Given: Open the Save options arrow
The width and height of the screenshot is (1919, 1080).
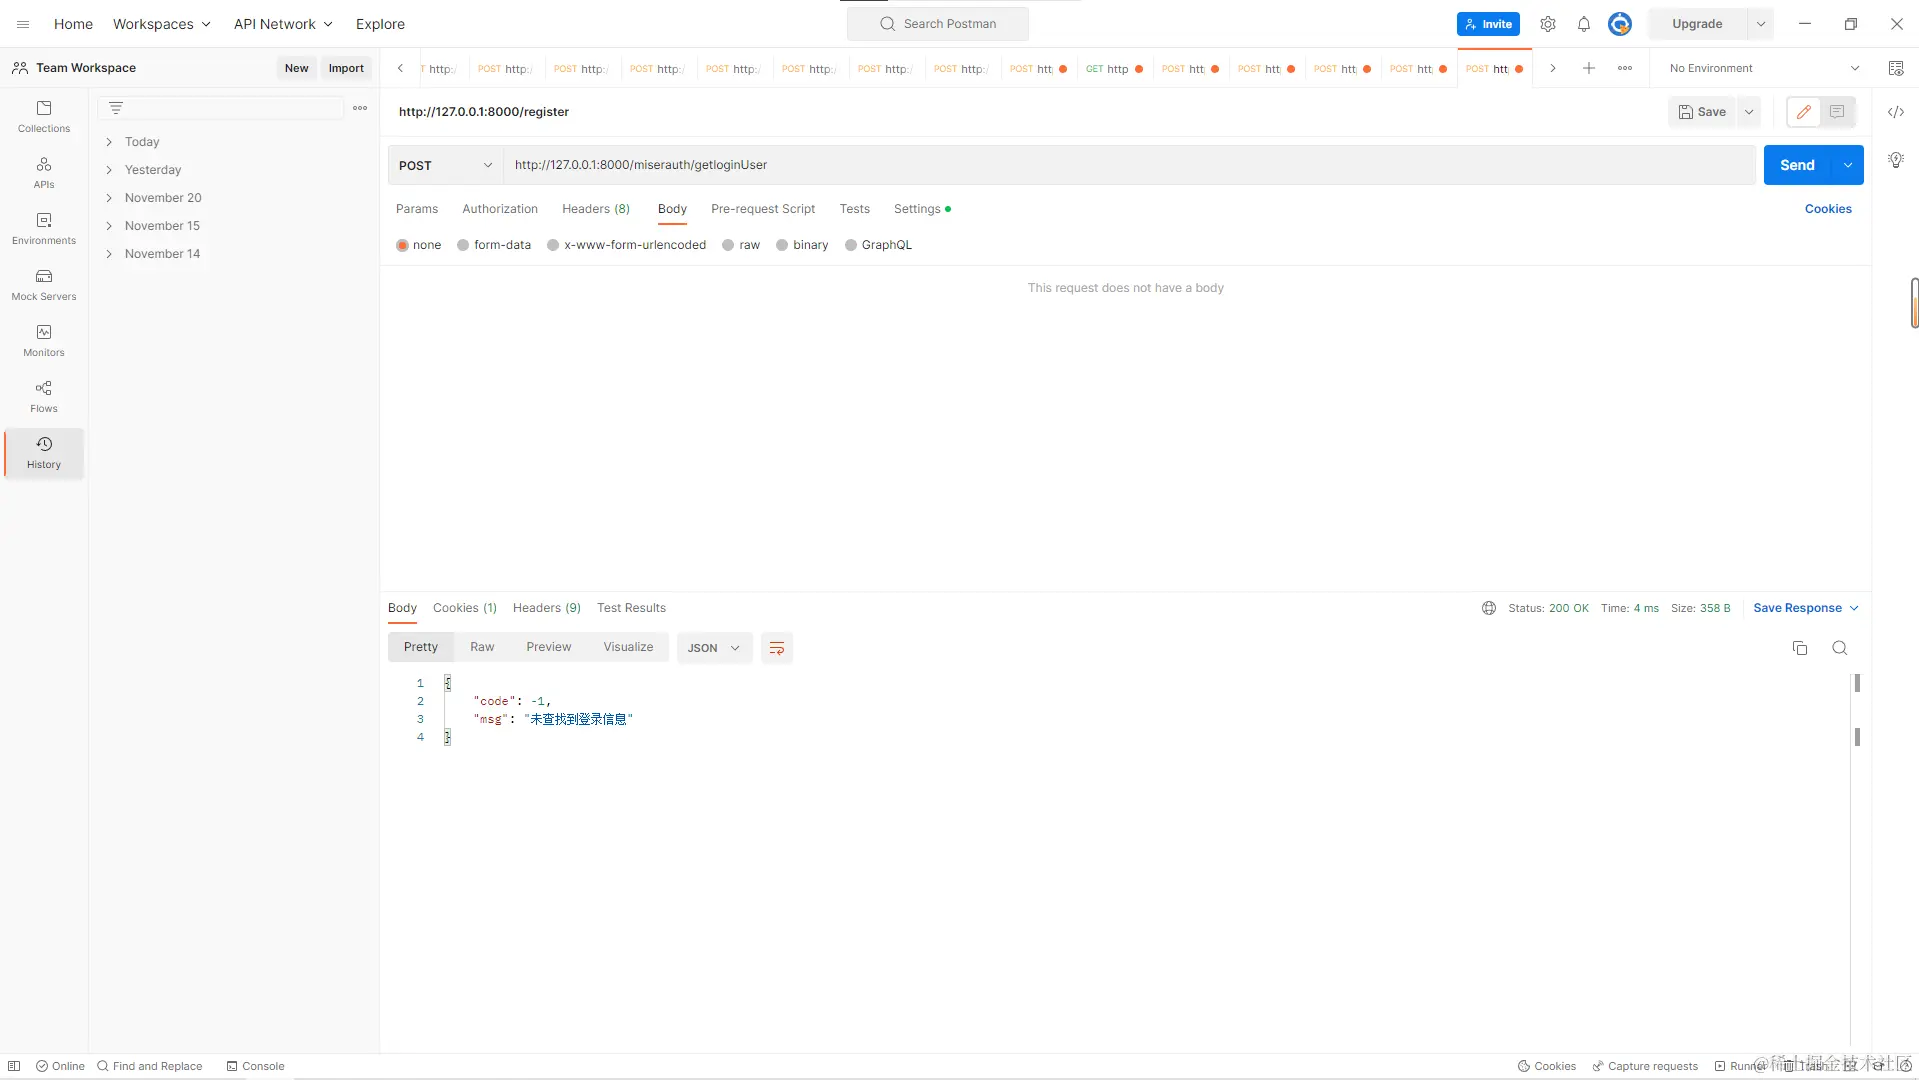Looking at the screenshot, I should pos(1749,112).
